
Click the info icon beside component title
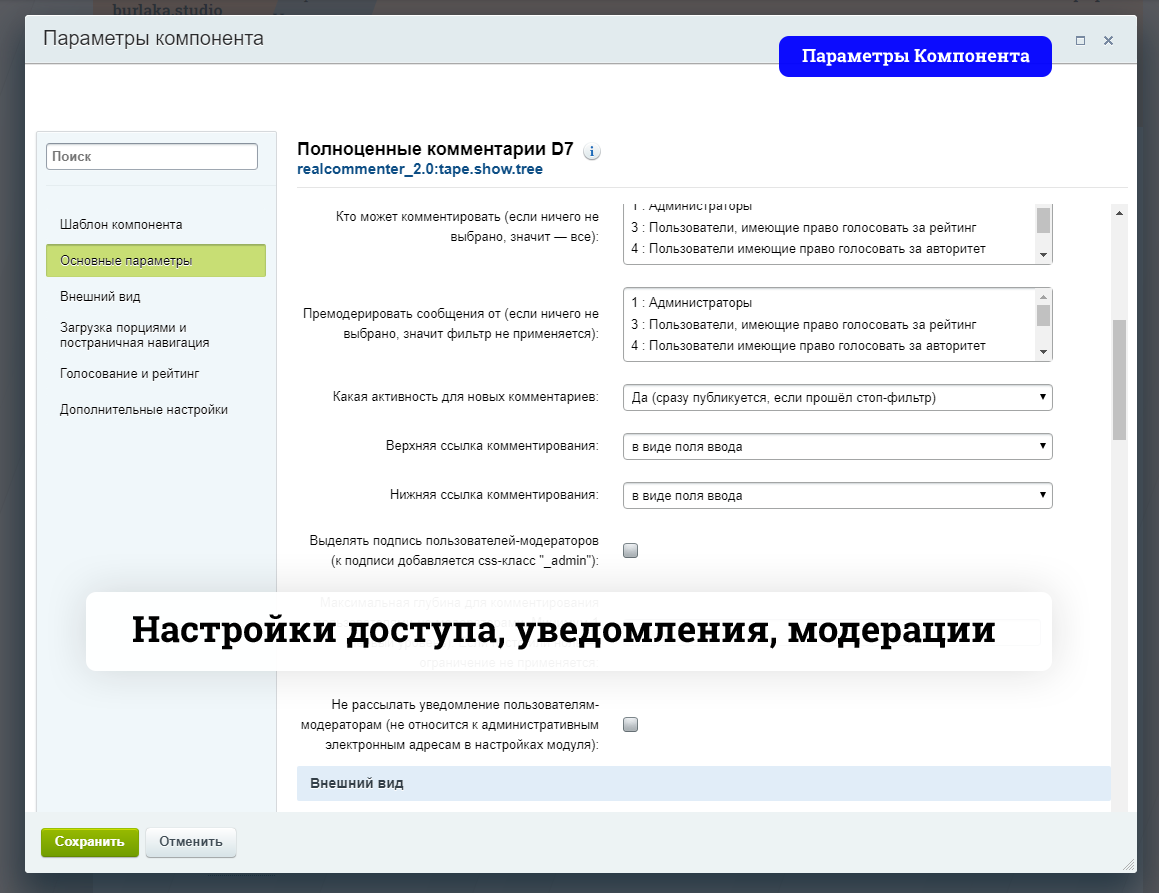pos(591,152)
